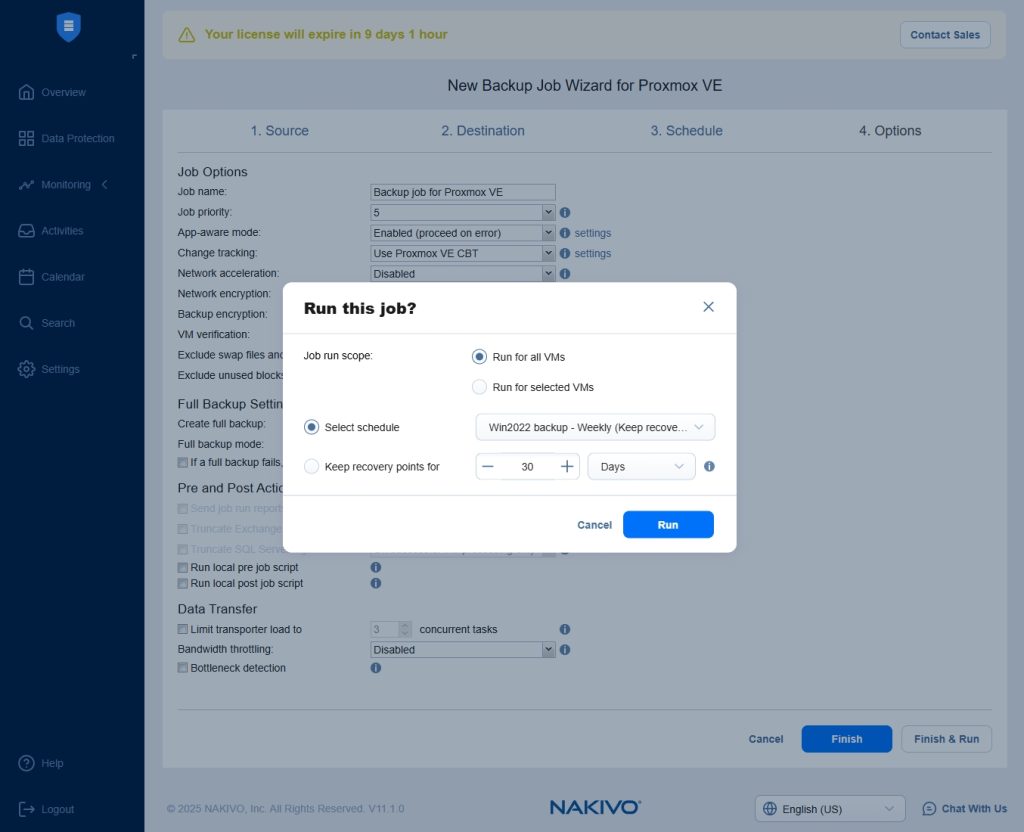Click the Chat With Us icon
The image size is (1024, 832).
click(x=929, y=809)
